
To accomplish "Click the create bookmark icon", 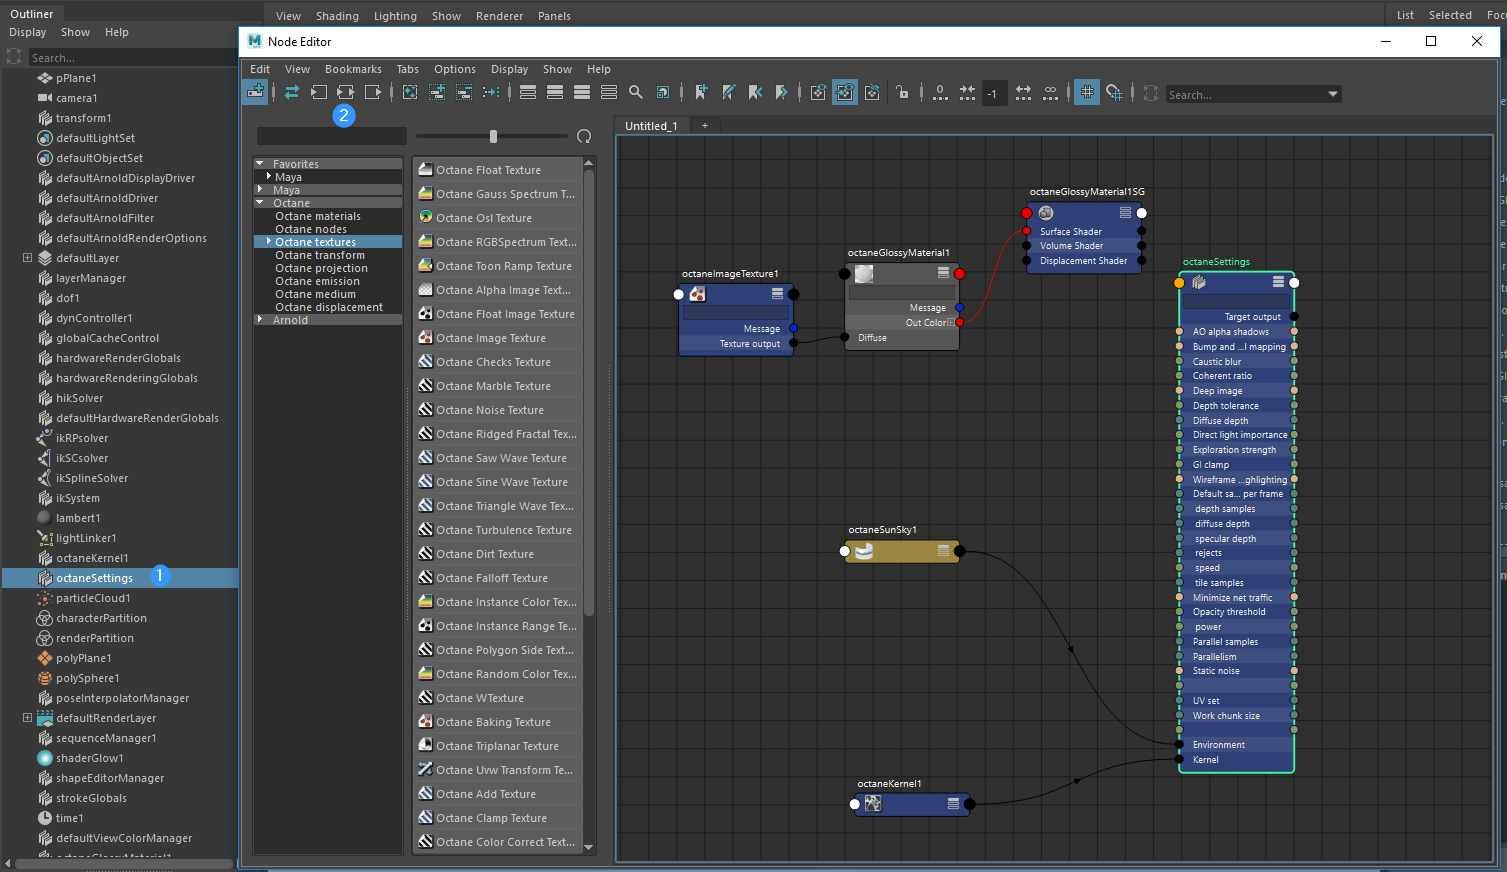I will 701,92.
